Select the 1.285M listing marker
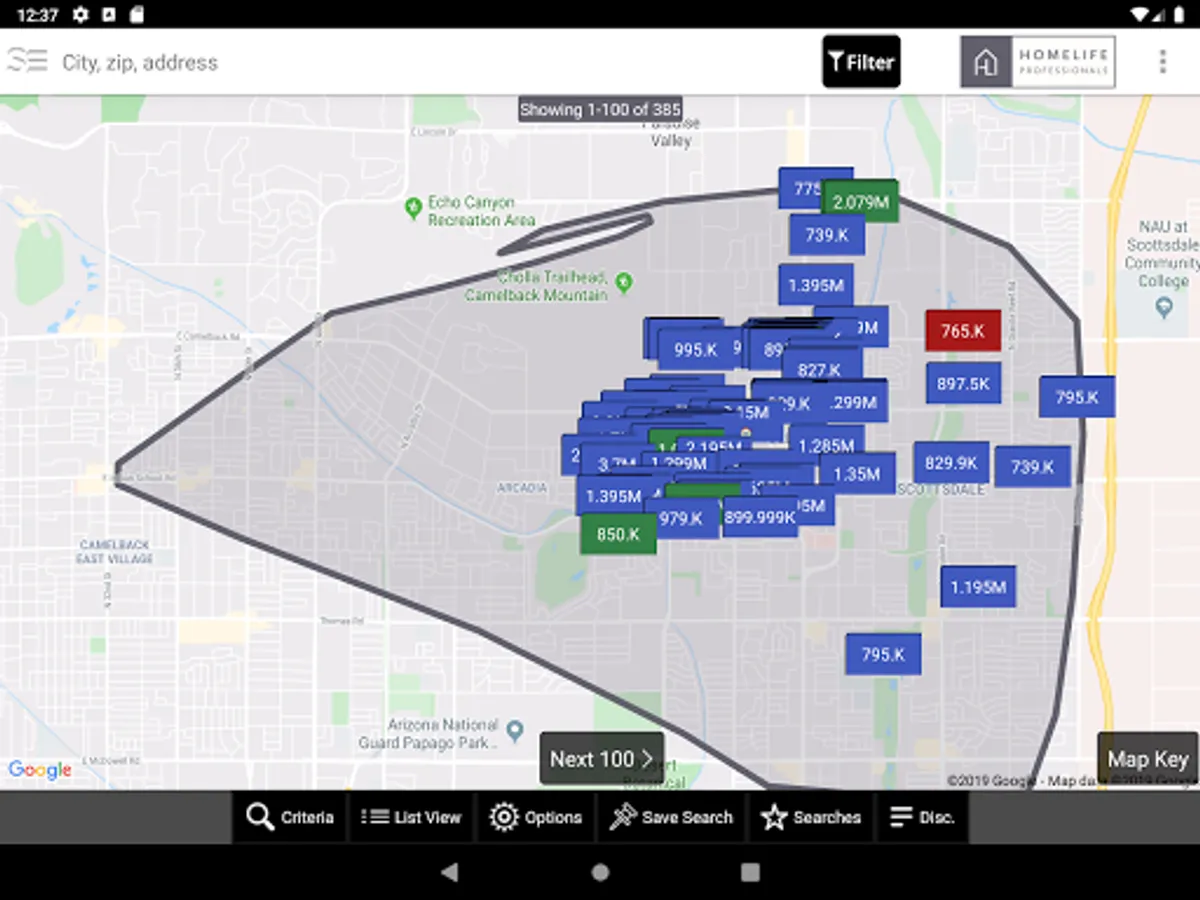The height and width of the screenshot is (900, 1200). pyautogui.click(x=827, y=446)
